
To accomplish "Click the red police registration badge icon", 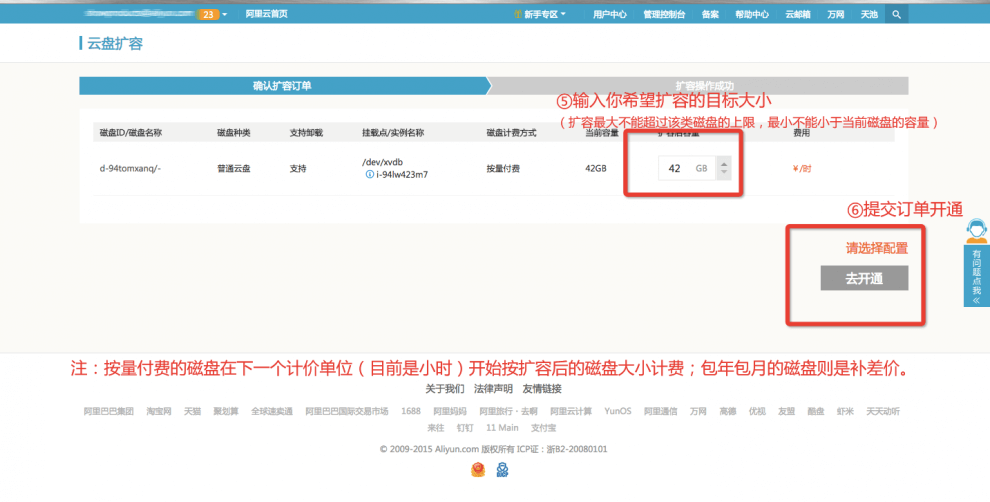I will (x=478, y=469).
